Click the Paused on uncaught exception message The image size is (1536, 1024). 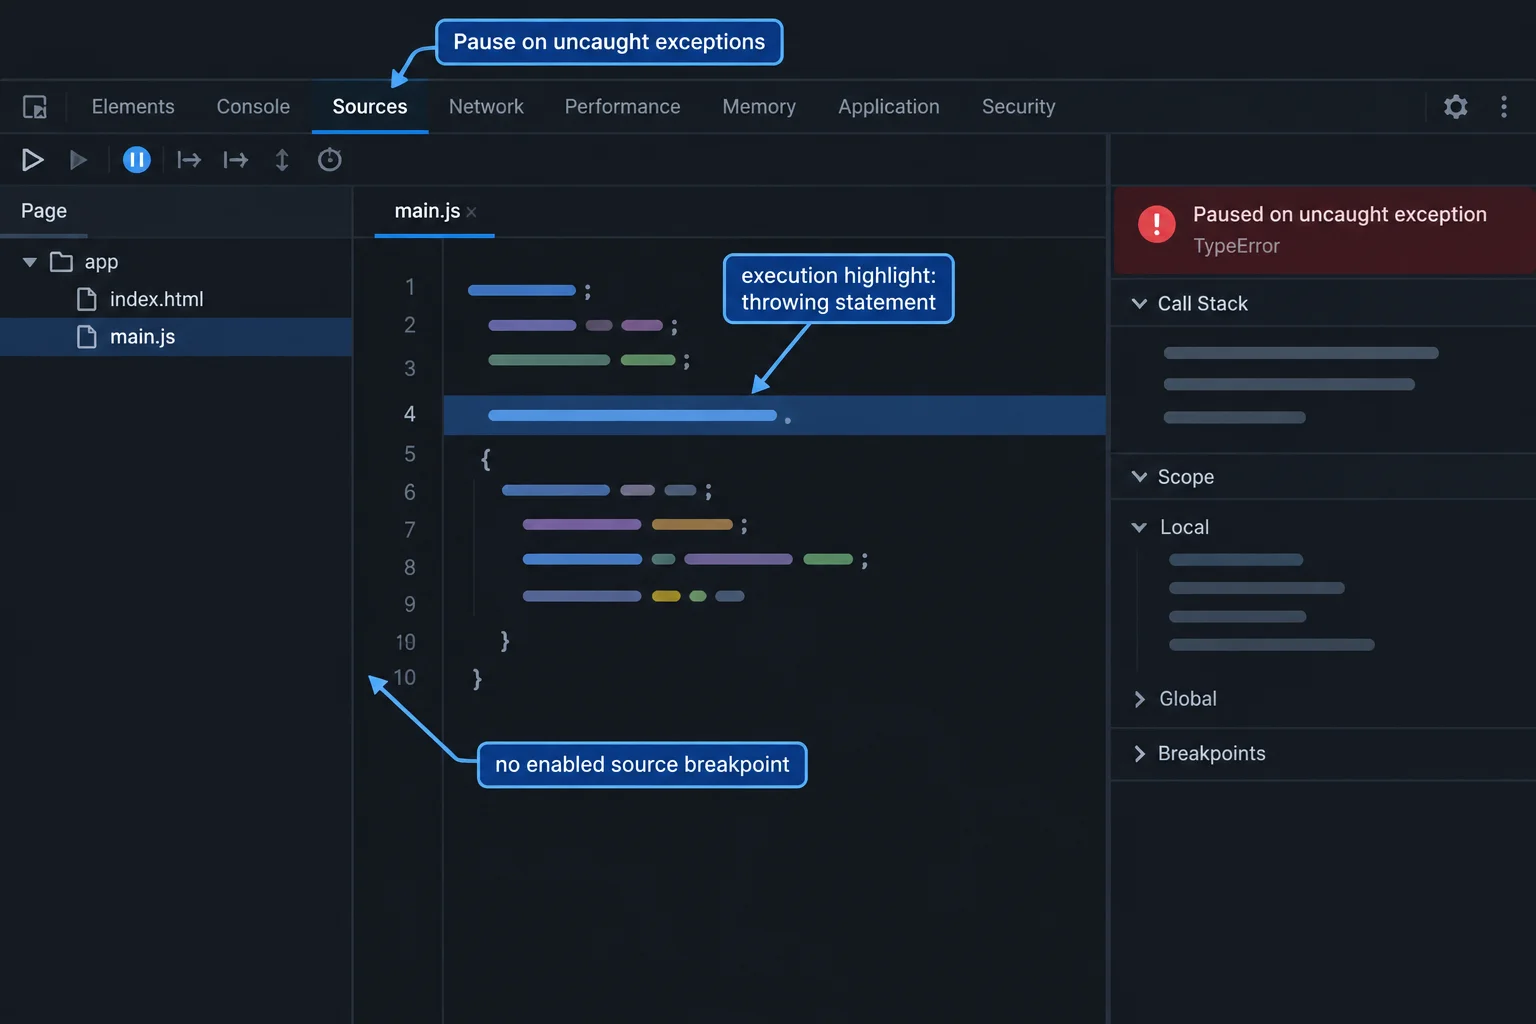pyautogui.click(x=1340, y=215)
